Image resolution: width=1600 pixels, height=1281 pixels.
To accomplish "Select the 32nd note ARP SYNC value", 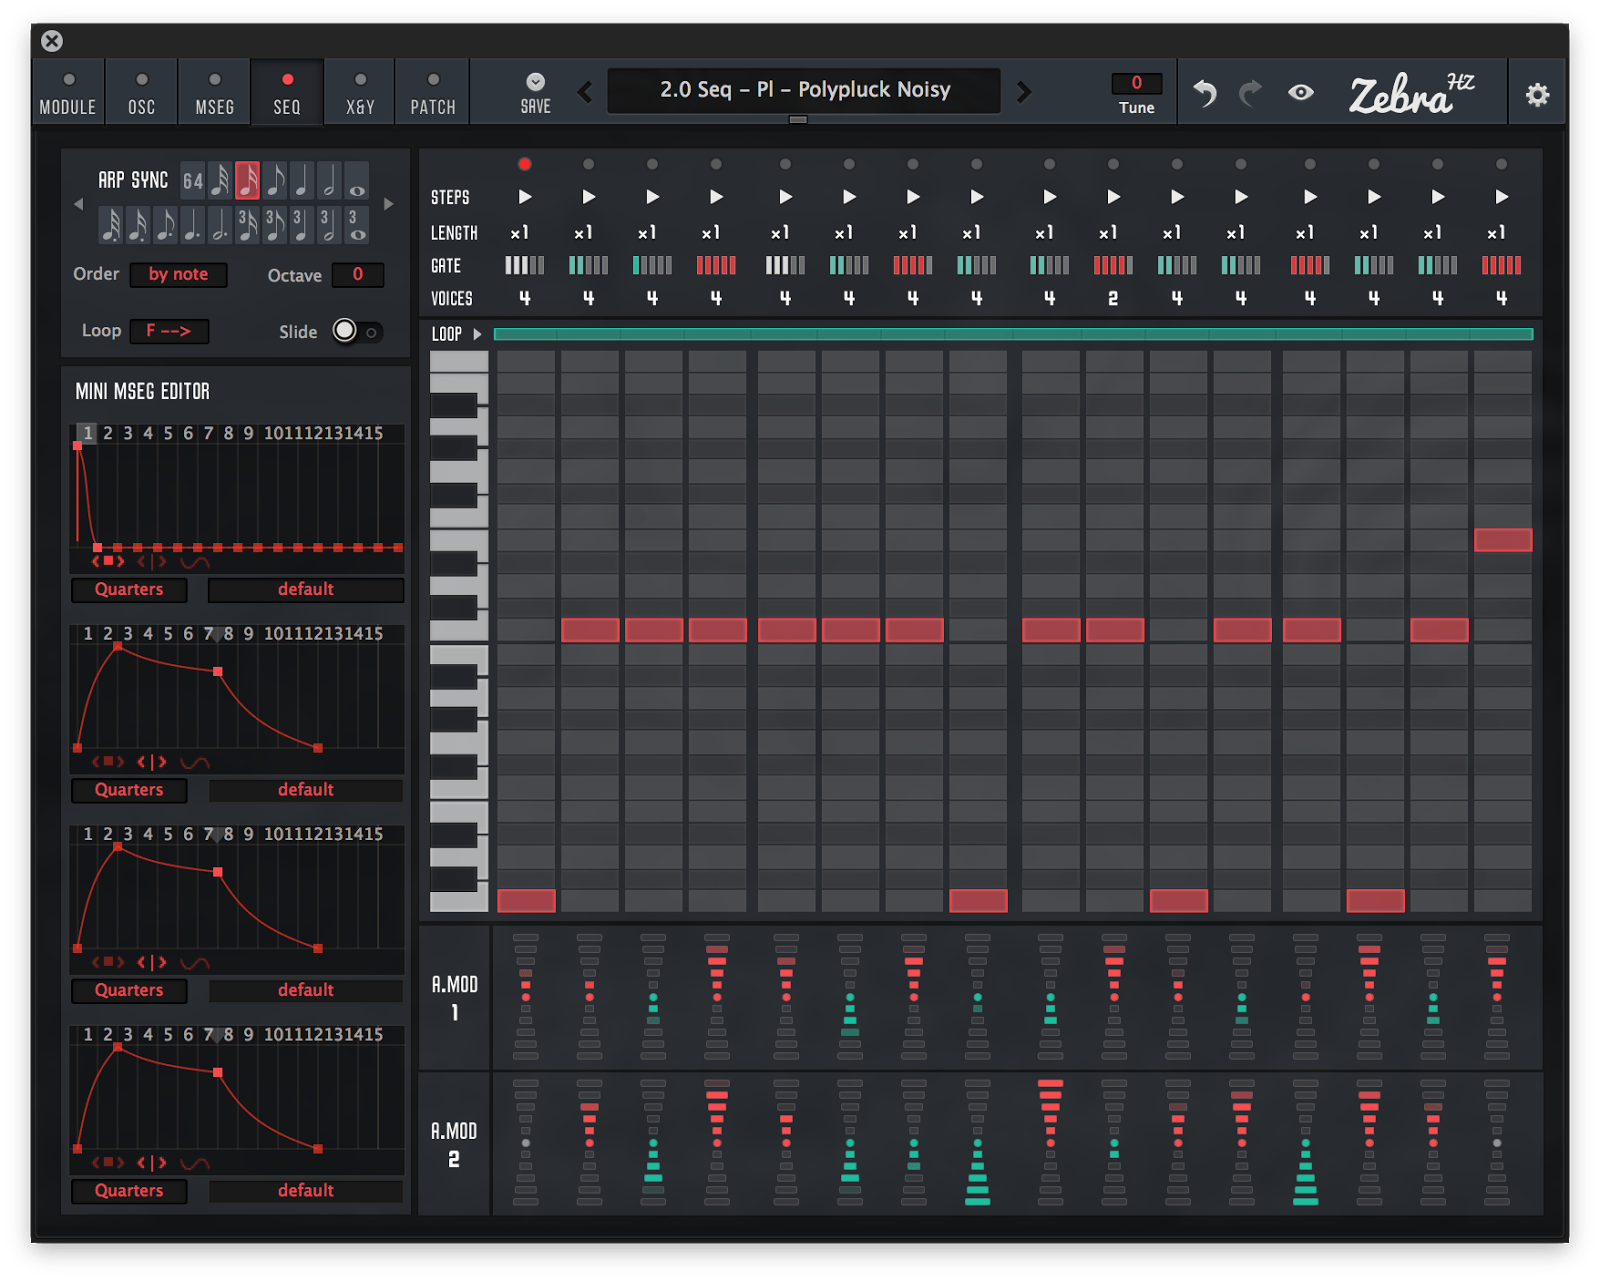I will point(220,181).
